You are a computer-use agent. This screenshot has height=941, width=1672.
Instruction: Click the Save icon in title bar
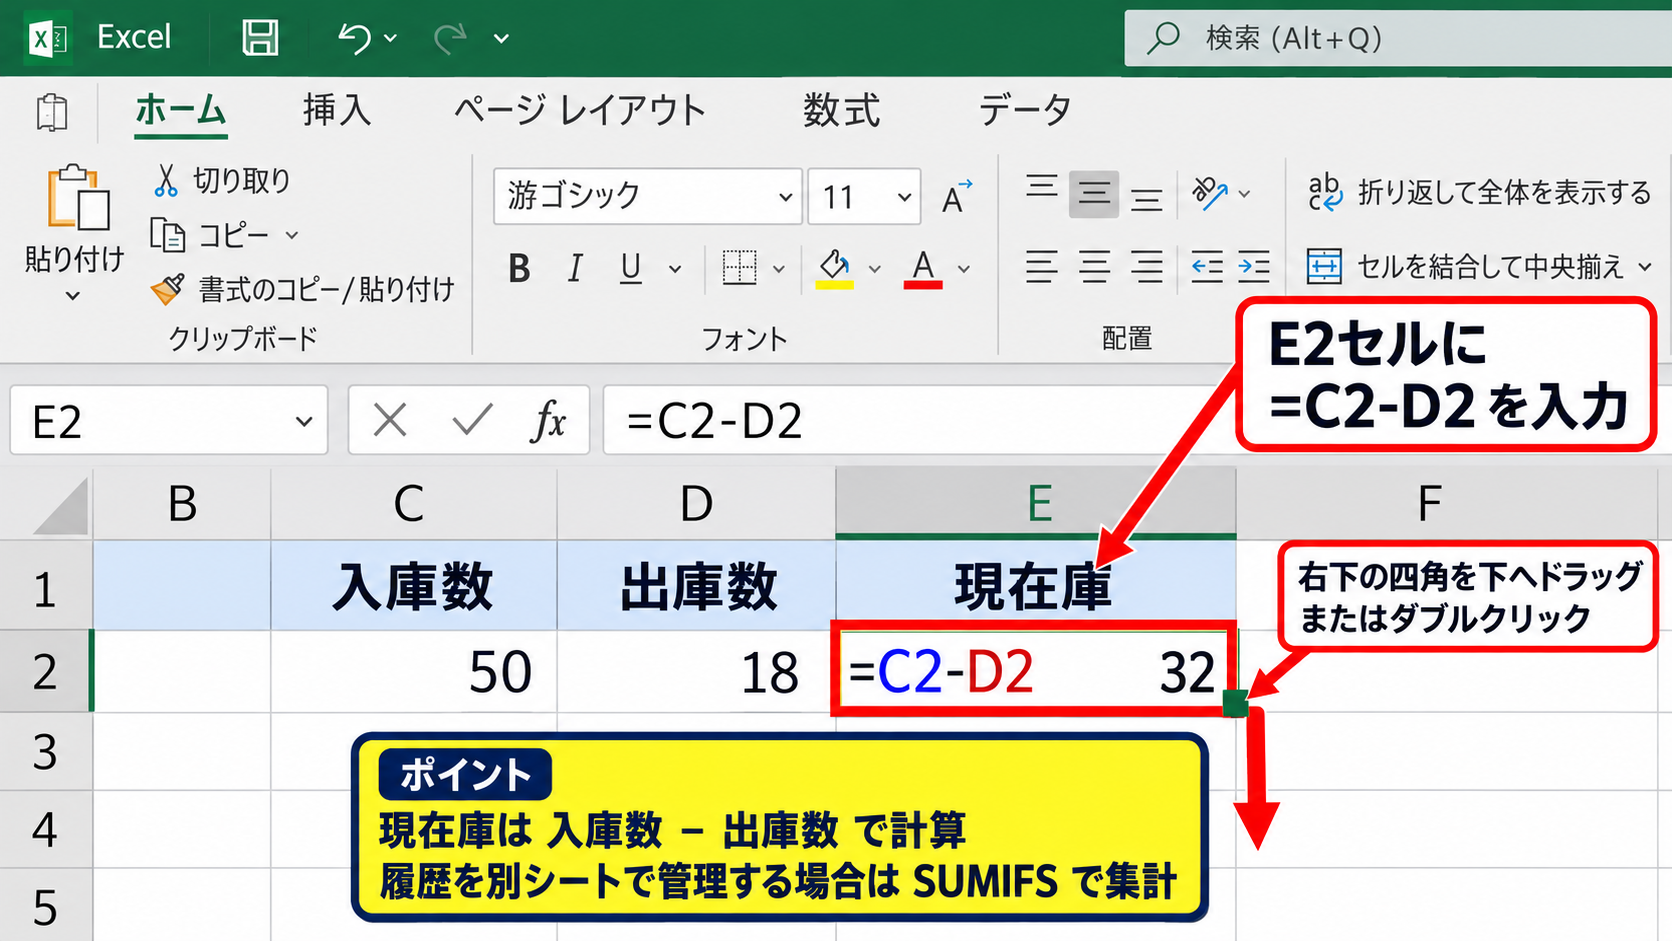pyautogui.click(x=260, y=38)
